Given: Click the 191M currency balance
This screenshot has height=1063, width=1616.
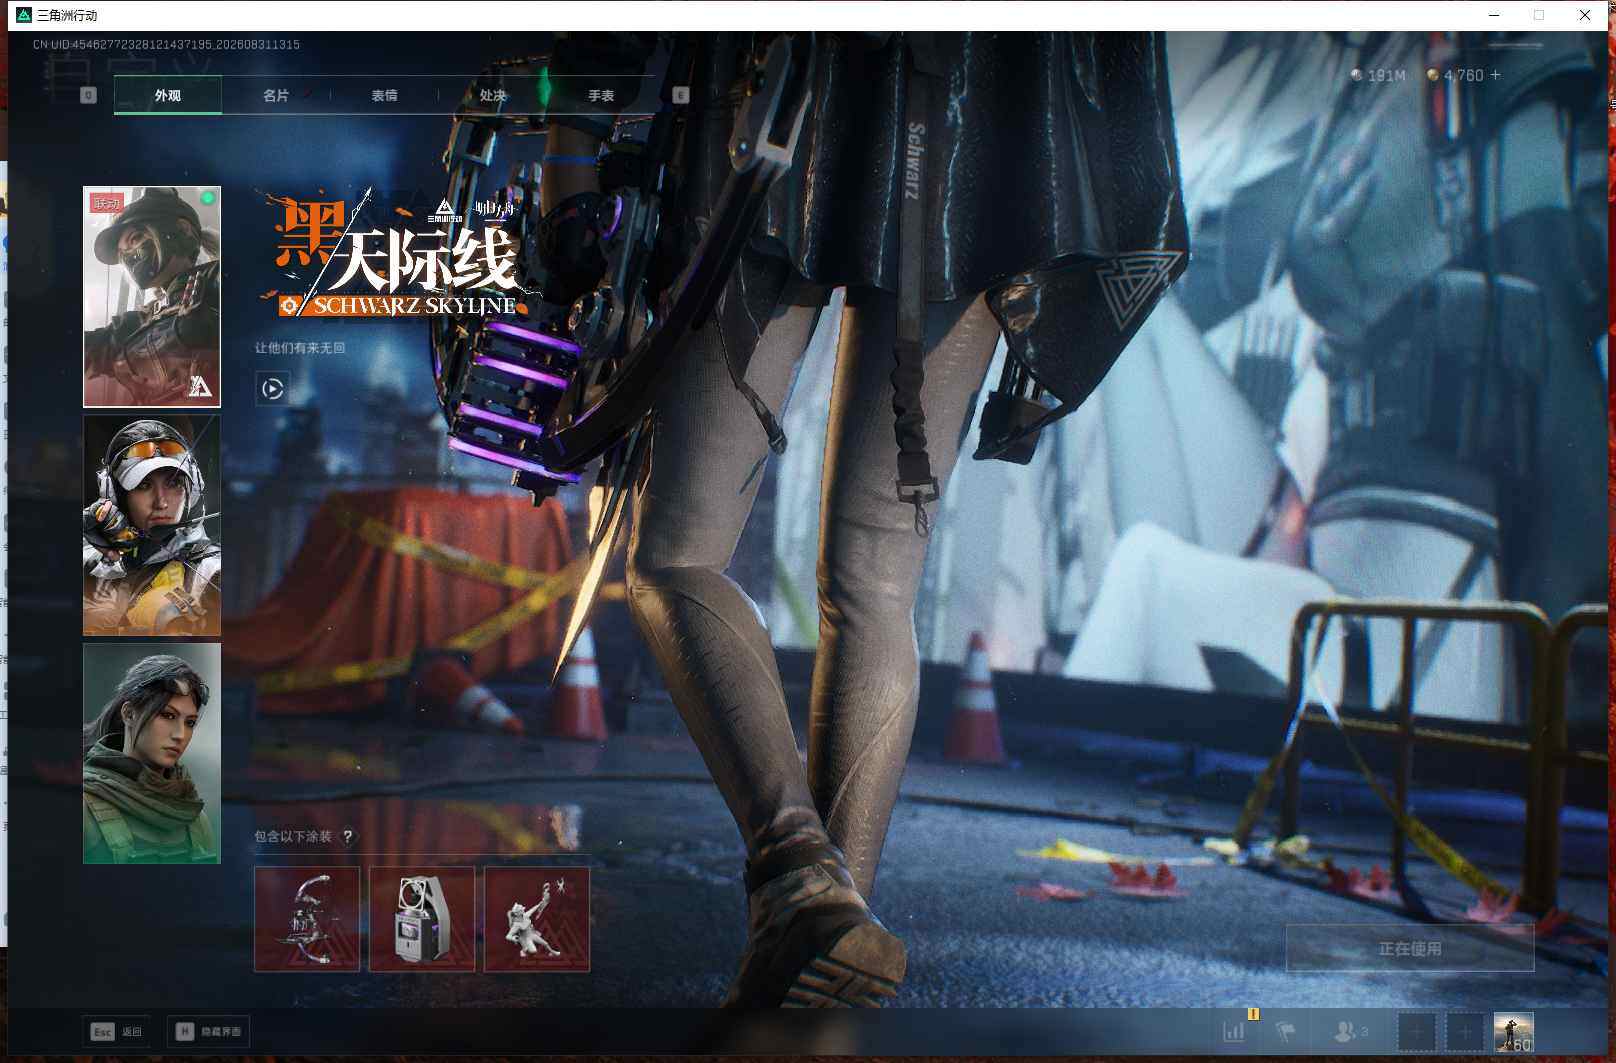Looking at the screenshot, I should pyautogui.click(x=1378, y=75).
